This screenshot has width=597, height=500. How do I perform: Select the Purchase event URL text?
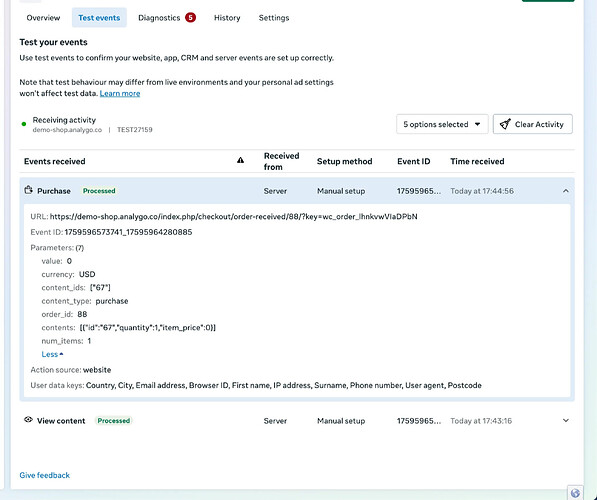[233, 216]
